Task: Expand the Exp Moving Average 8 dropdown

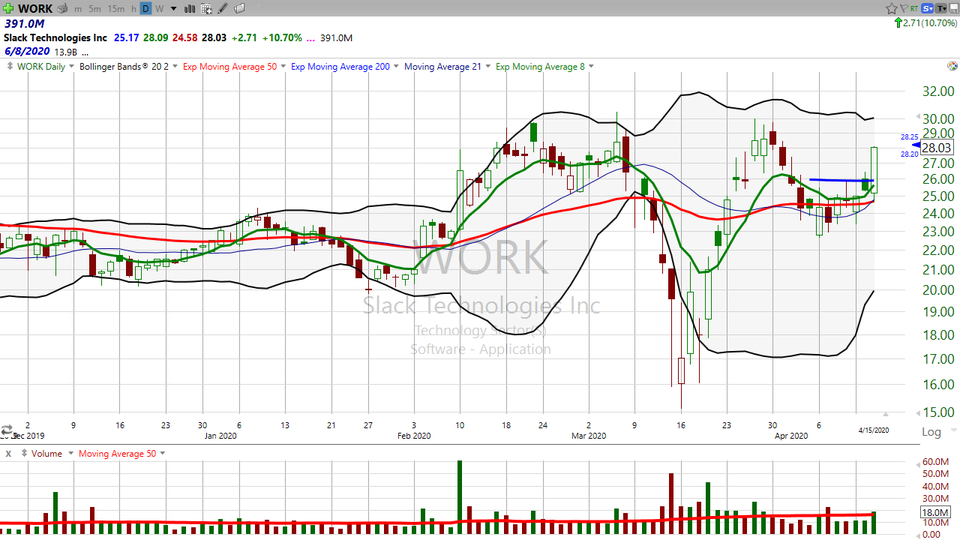Action: 591,67
